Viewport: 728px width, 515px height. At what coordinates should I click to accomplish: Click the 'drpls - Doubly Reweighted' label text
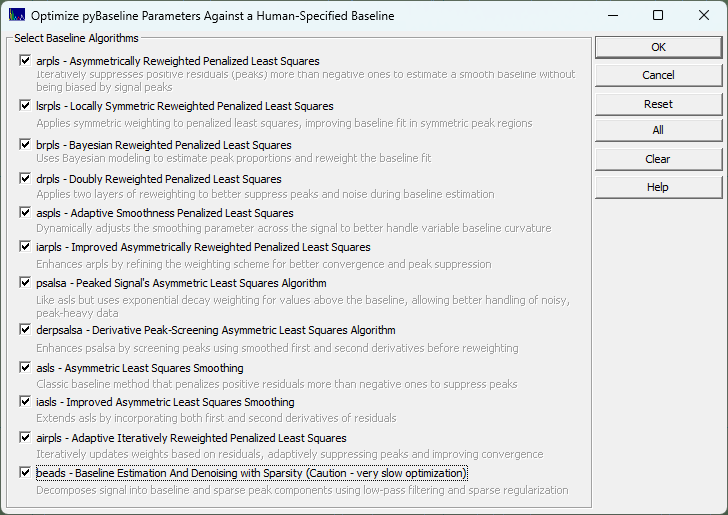click(159, 179)
